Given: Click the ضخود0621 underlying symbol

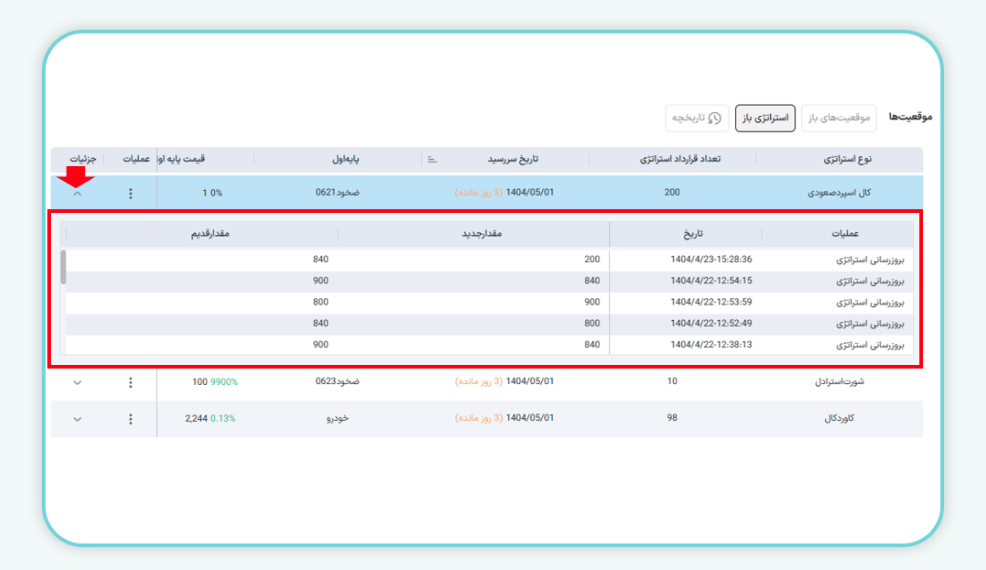Looking at the screenshot, I should pos(338,192).
